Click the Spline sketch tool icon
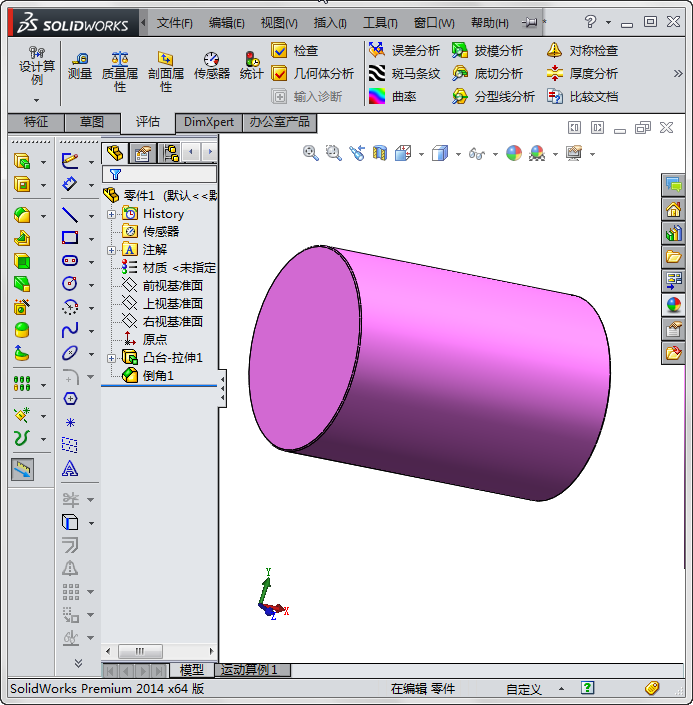 pos(70,329)
